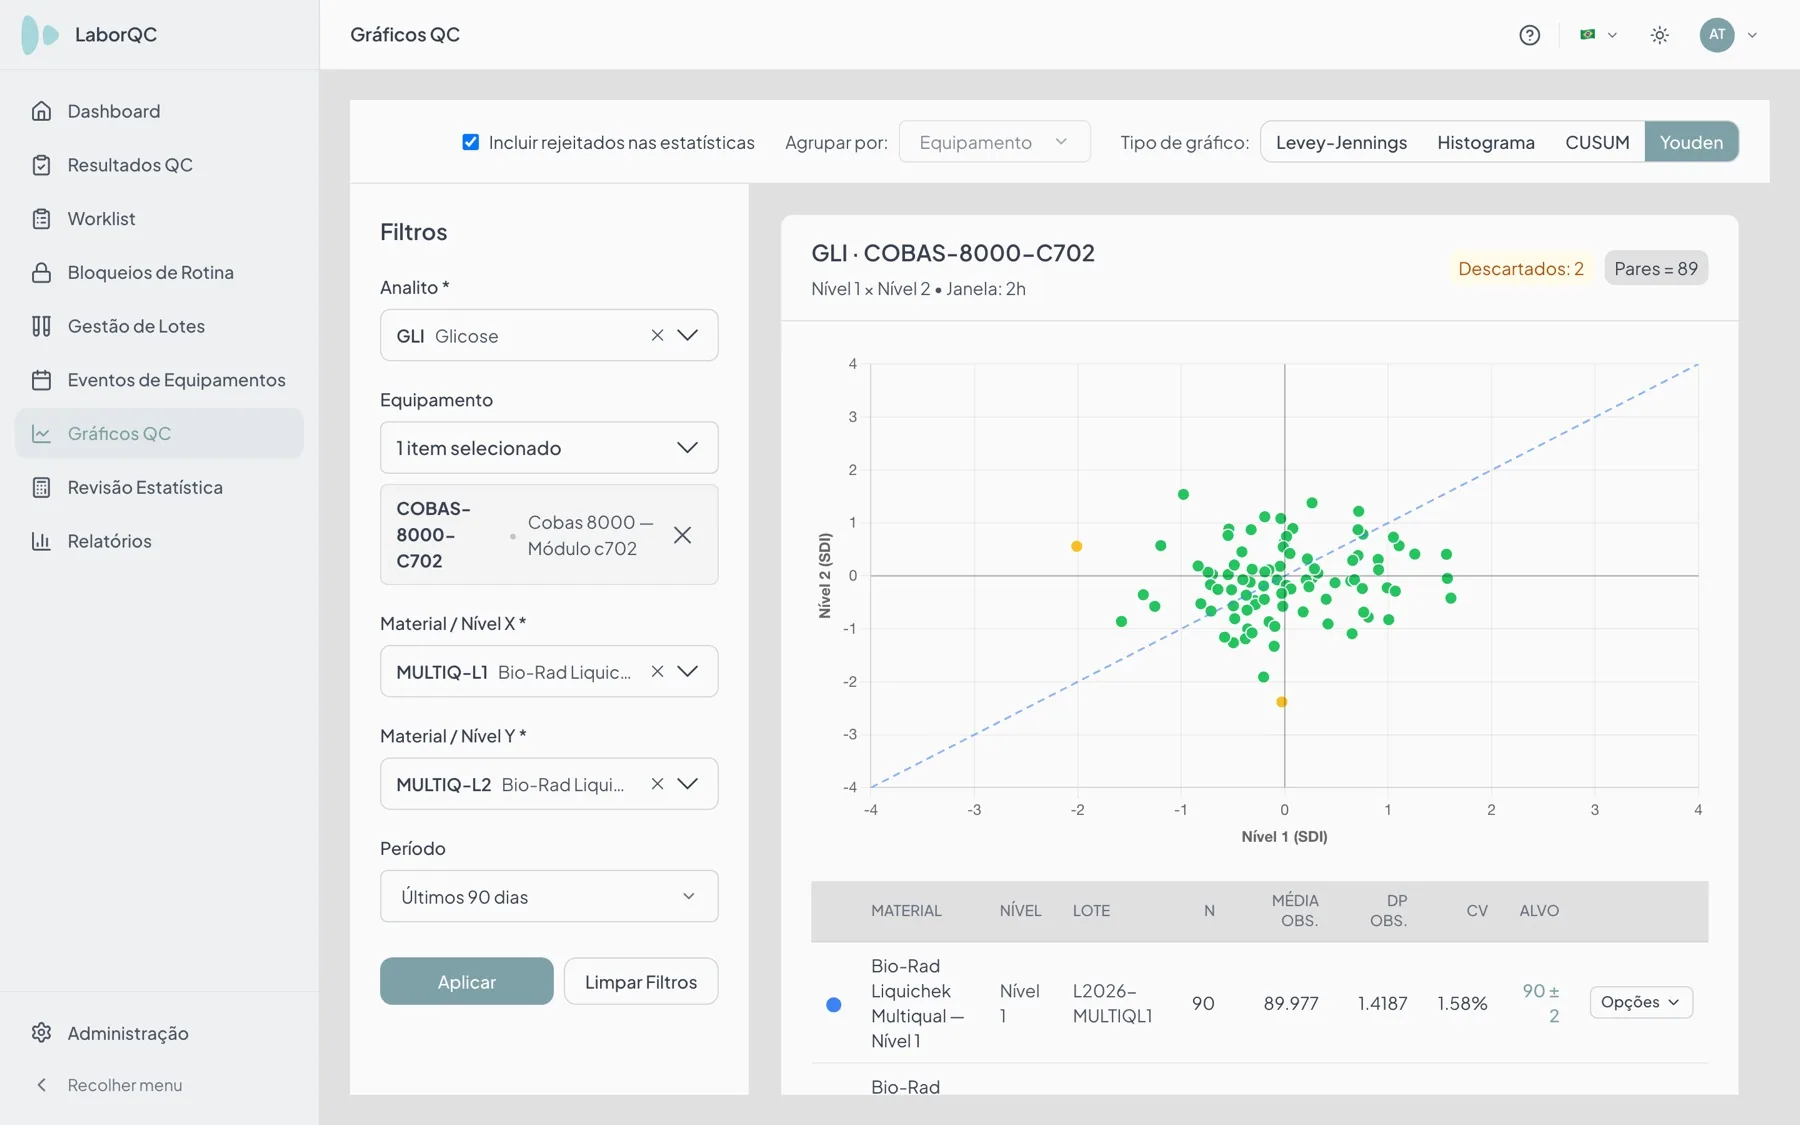
Task: Open the Relatórios bar chart icon
Action: pos(41,541)
